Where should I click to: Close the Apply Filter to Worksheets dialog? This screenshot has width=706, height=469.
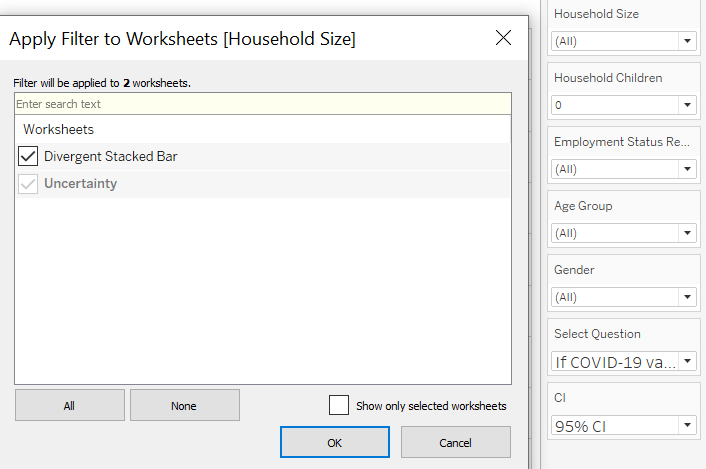[503, 39]
